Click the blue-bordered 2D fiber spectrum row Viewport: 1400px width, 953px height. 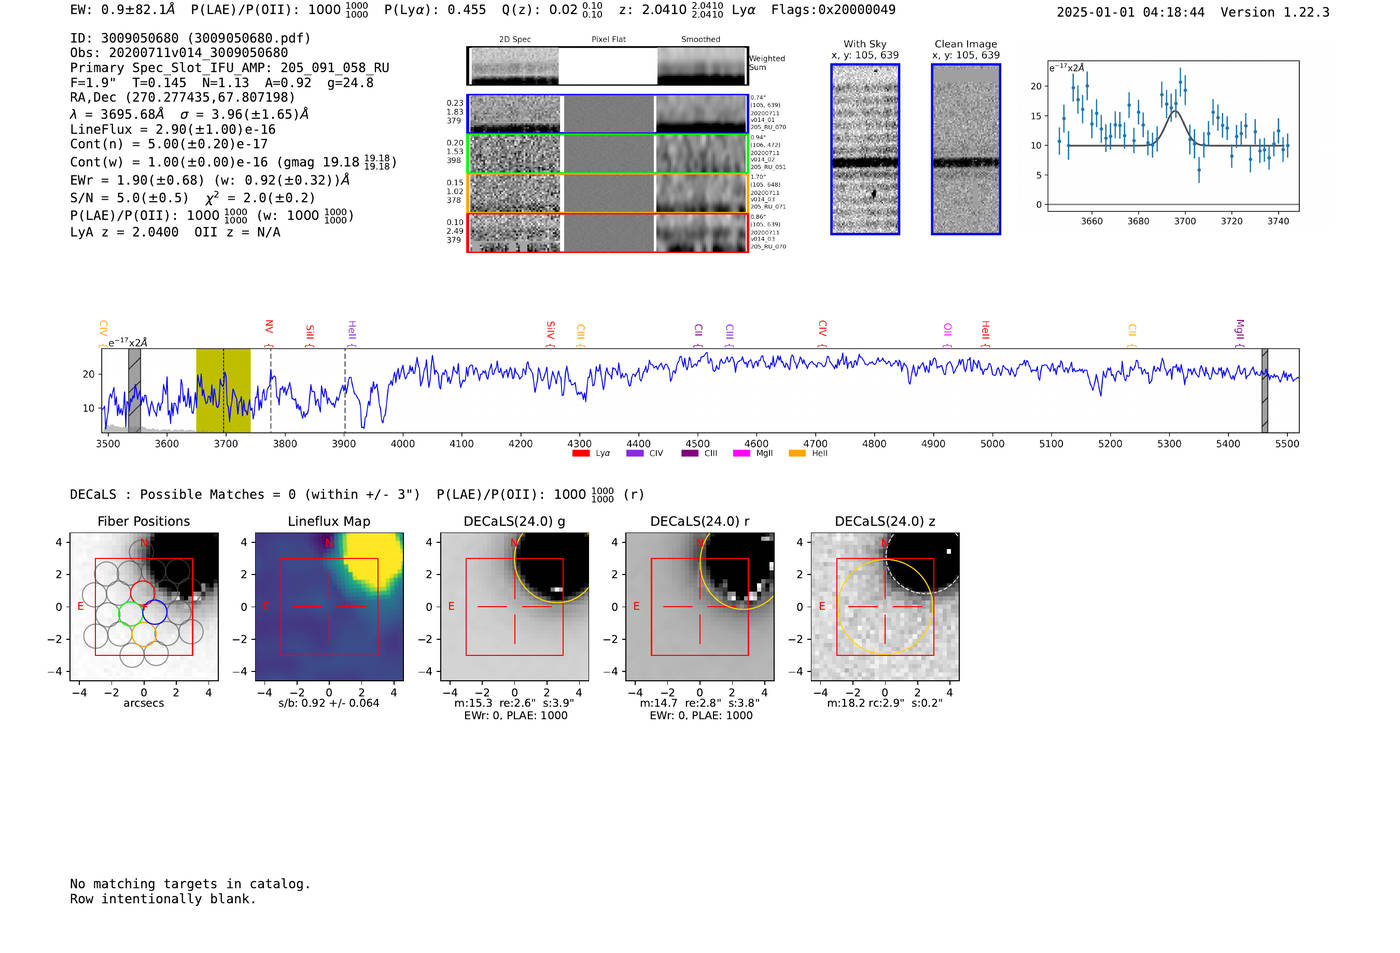pyautogui.click(x=607, y=114)
